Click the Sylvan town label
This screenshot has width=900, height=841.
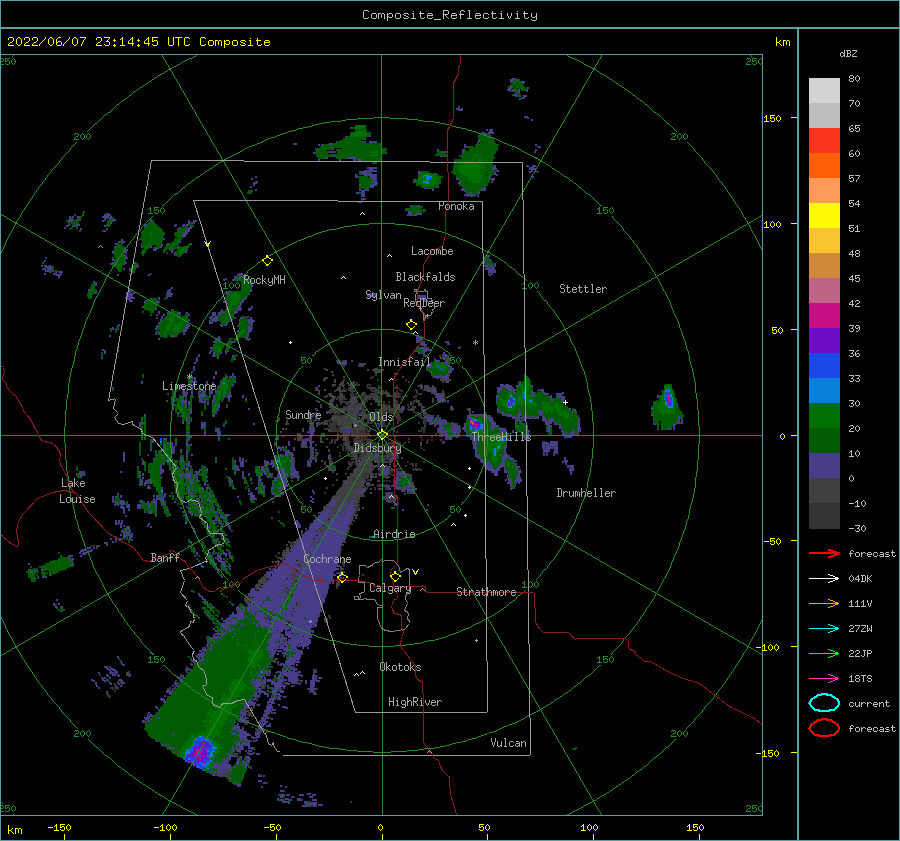click(383, 295)
